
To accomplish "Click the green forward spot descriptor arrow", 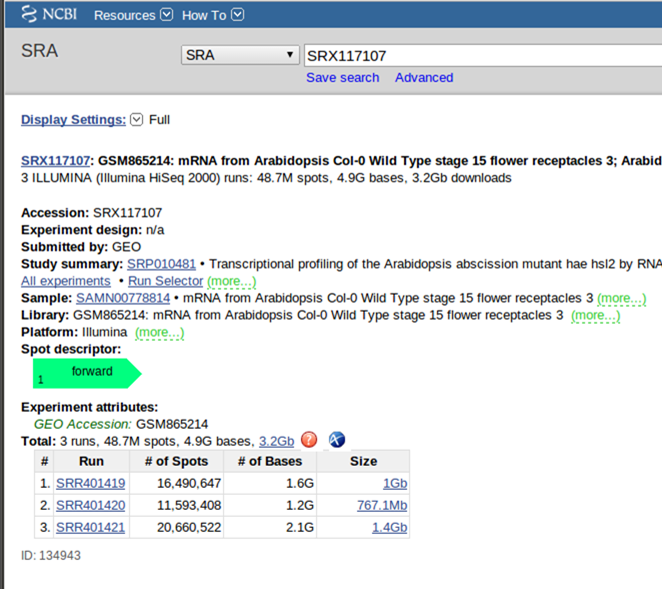I will (x=87, y=373).
